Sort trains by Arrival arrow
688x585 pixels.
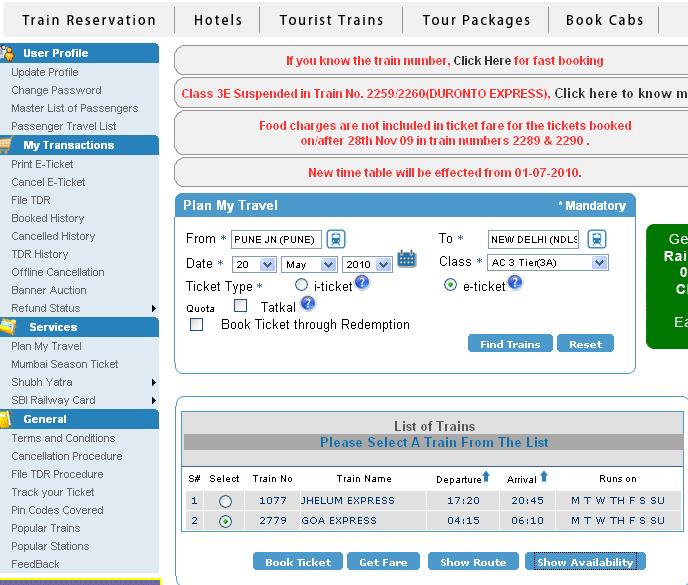(x=544, y=476)
